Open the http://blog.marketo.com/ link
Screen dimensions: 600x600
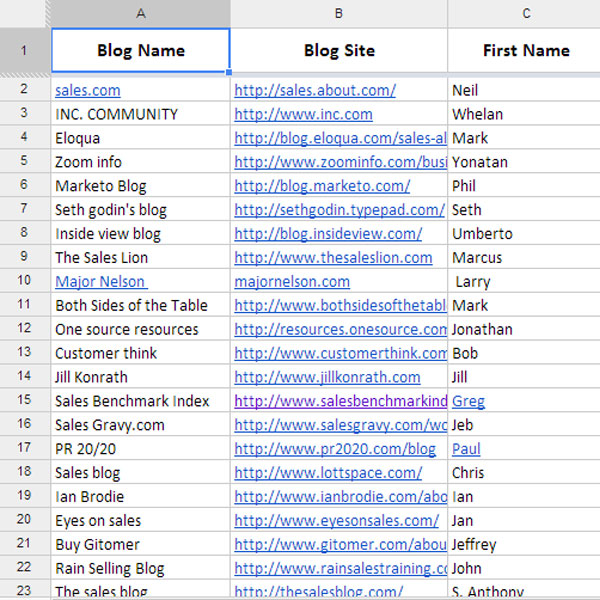click(322, 186)
